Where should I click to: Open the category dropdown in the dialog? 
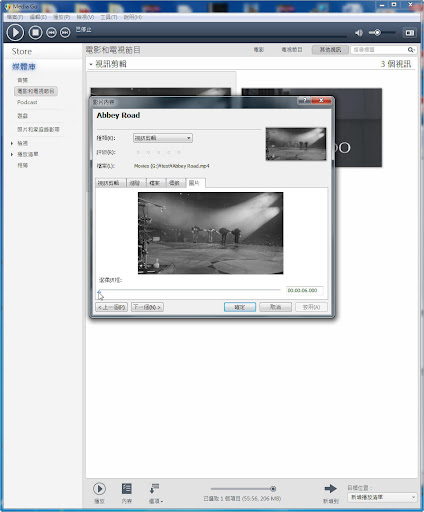(163, 138)
